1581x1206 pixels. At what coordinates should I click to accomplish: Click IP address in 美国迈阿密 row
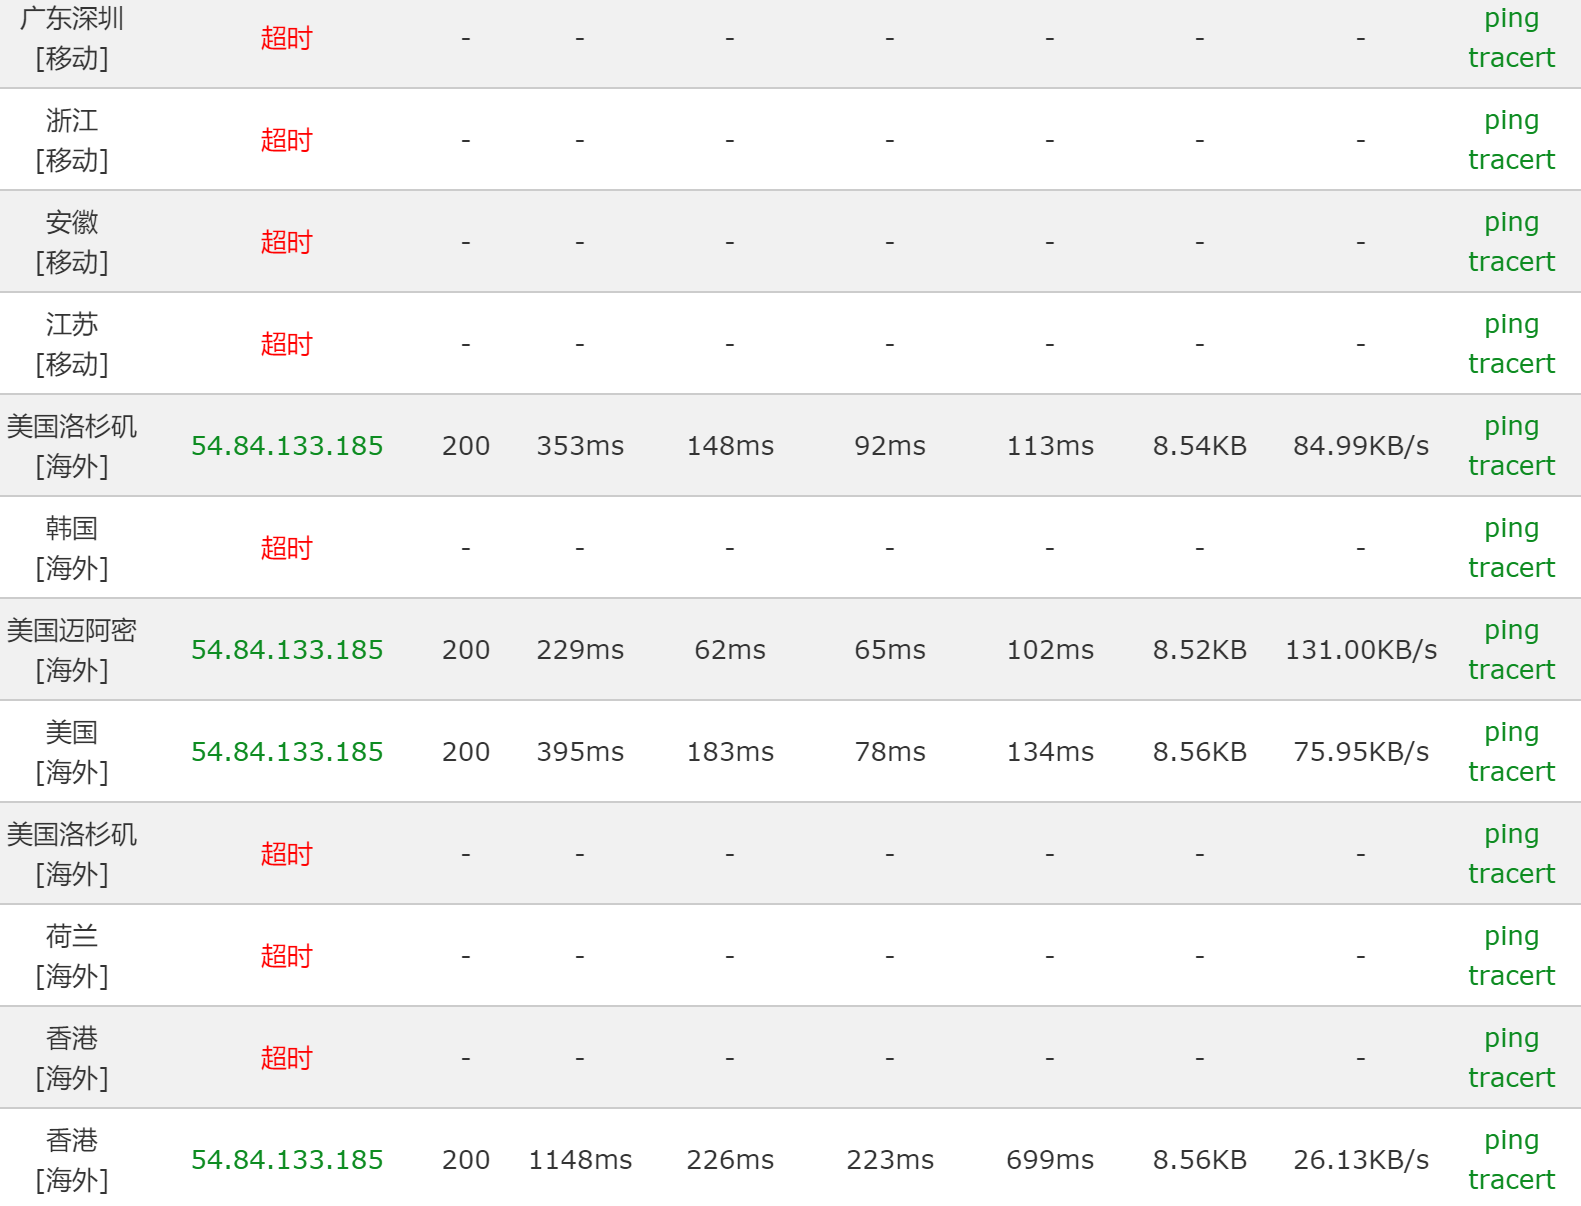(x=287, y=650)
